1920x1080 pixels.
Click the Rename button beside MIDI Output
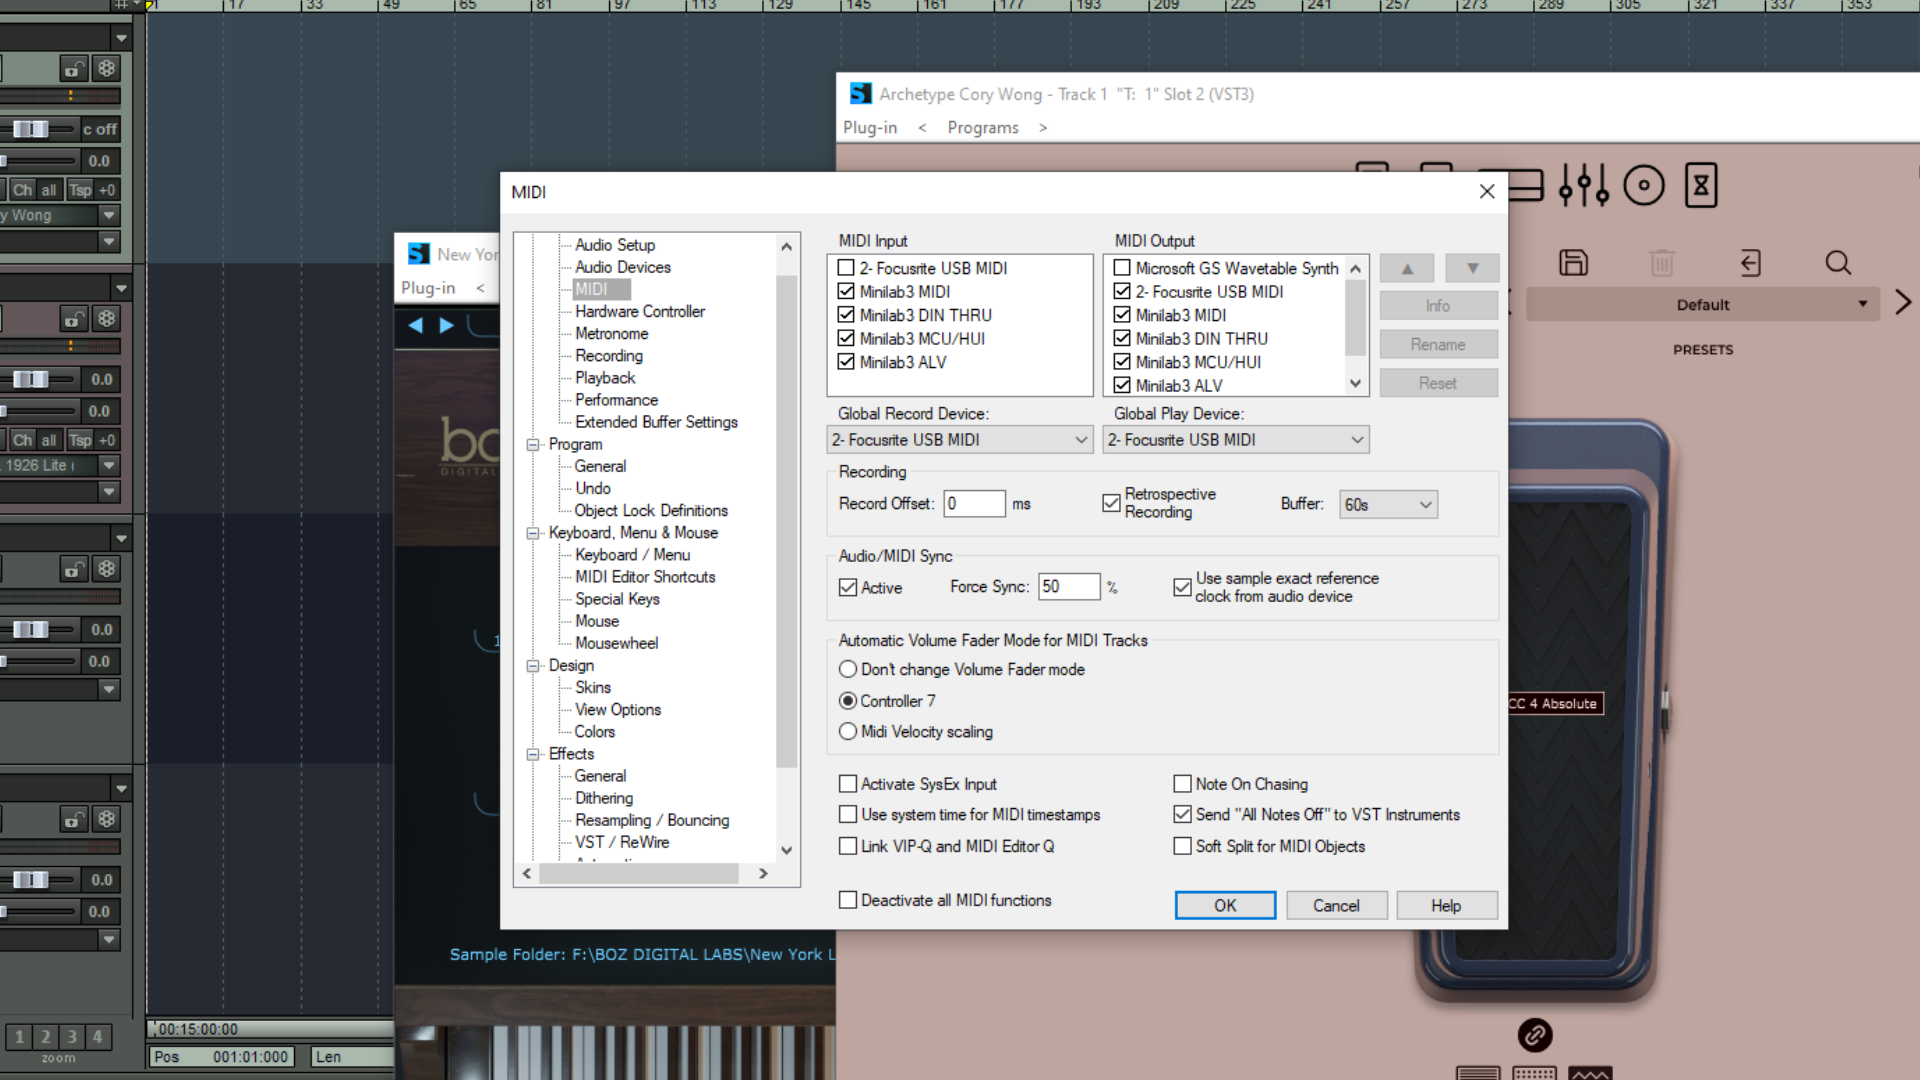click(x=1438, y=344)
